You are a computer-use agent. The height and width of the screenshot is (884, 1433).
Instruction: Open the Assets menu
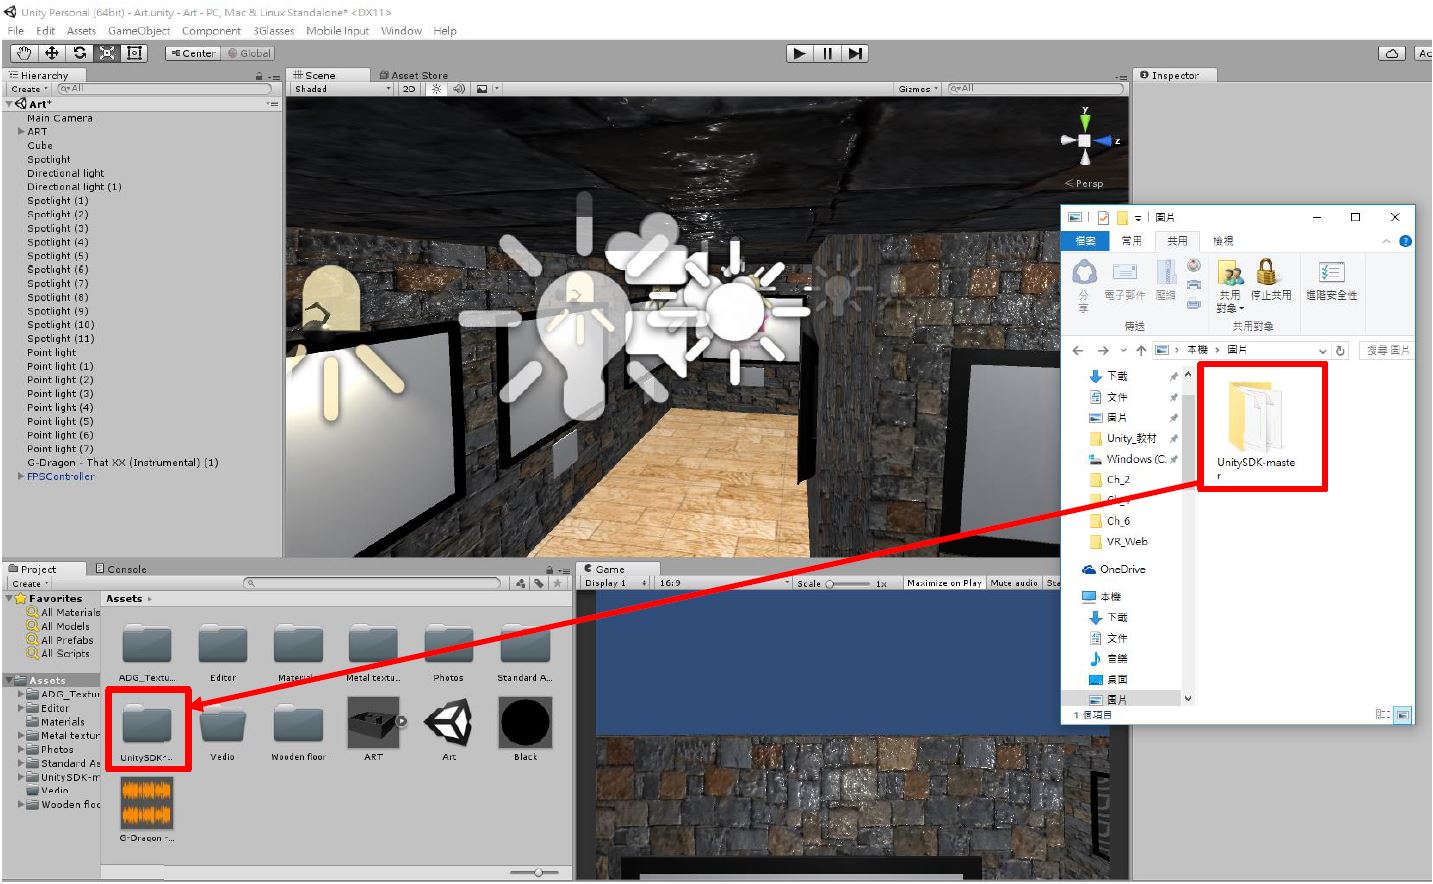[81, 31]
